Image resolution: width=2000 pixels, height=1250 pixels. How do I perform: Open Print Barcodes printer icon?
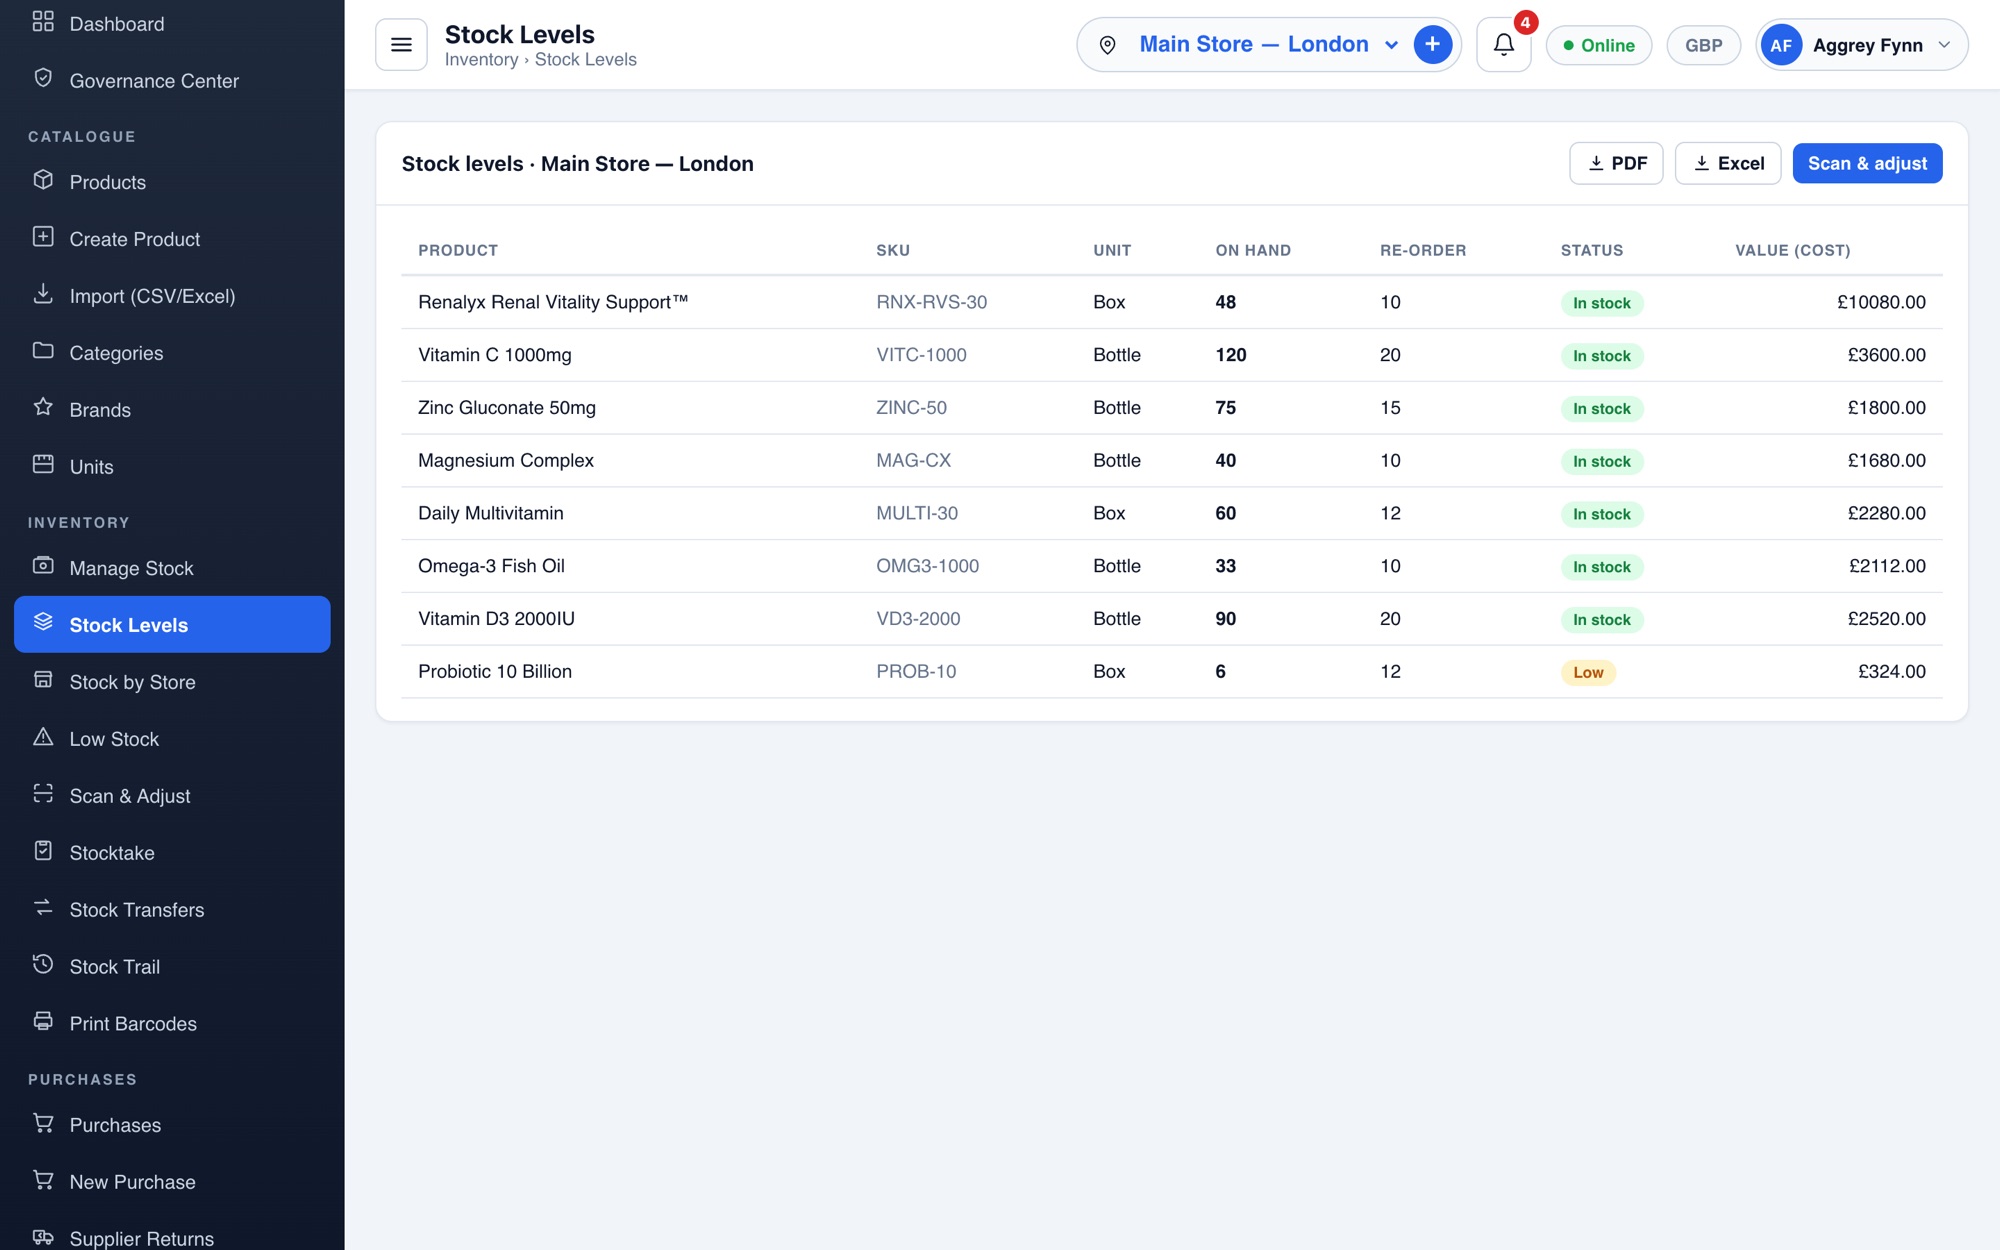click(43, 1022)
